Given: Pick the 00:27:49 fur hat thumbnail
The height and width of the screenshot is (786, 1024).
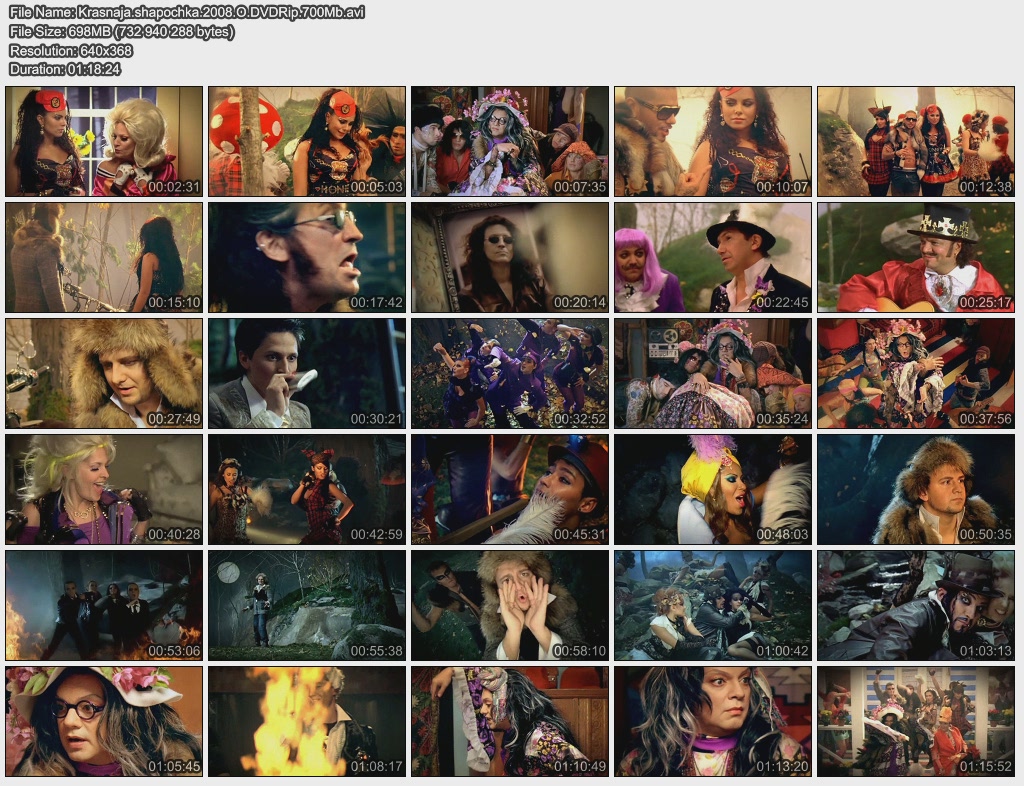Looking at the screenshot, I should point(104,373).
